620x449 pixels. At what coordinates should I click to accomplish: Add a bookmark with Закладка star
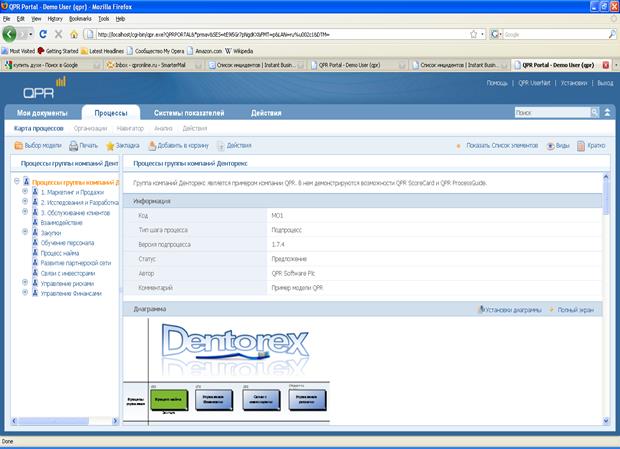click(x=110, y=146)
